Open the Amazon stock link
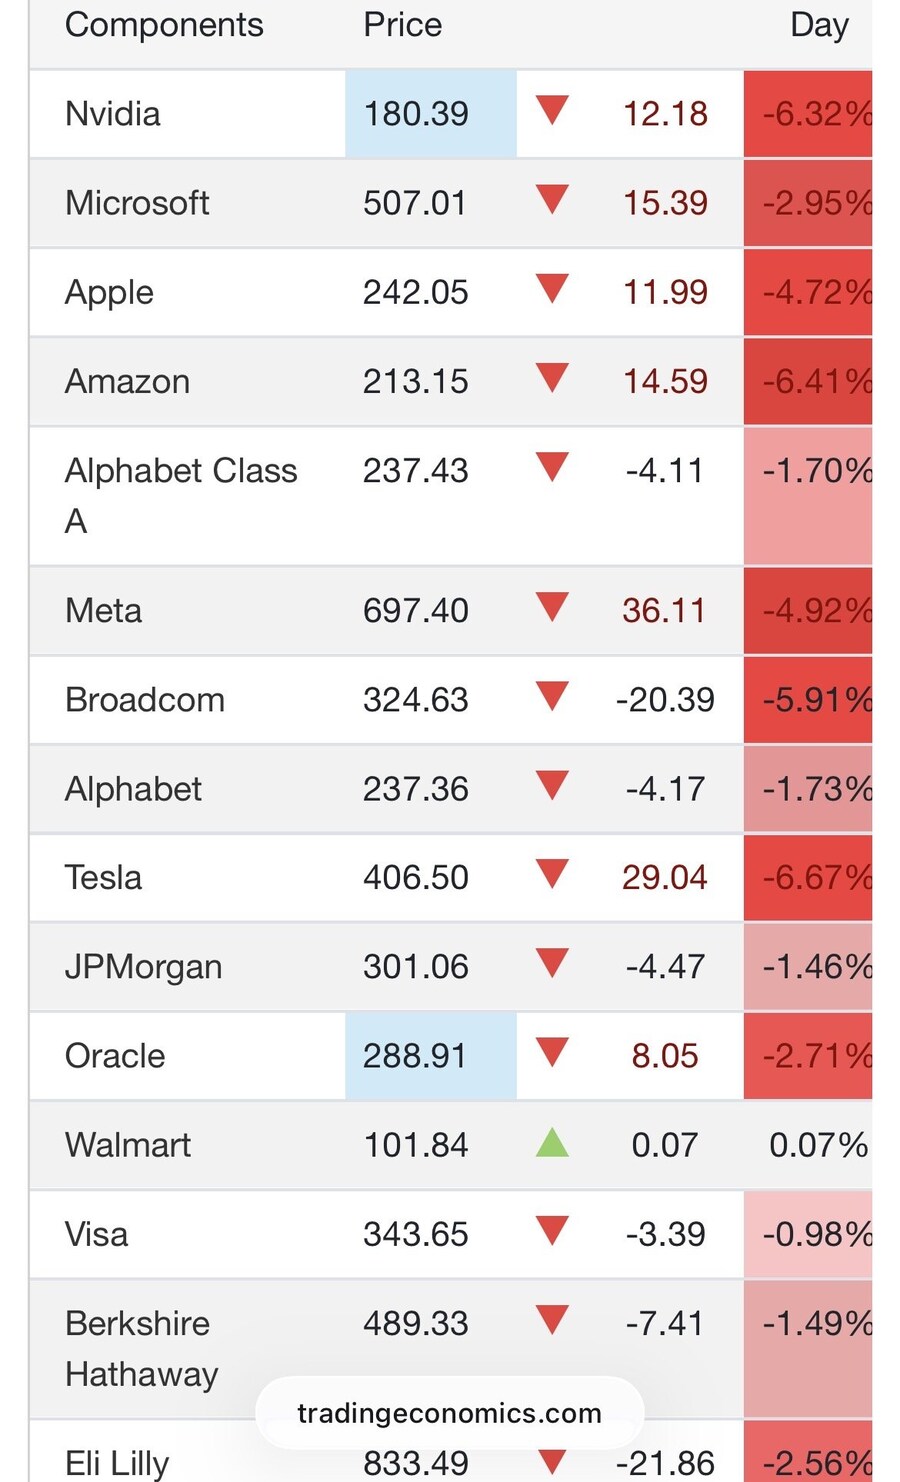The width and height of the screenshot is (900, 1482). coord(127,381)
